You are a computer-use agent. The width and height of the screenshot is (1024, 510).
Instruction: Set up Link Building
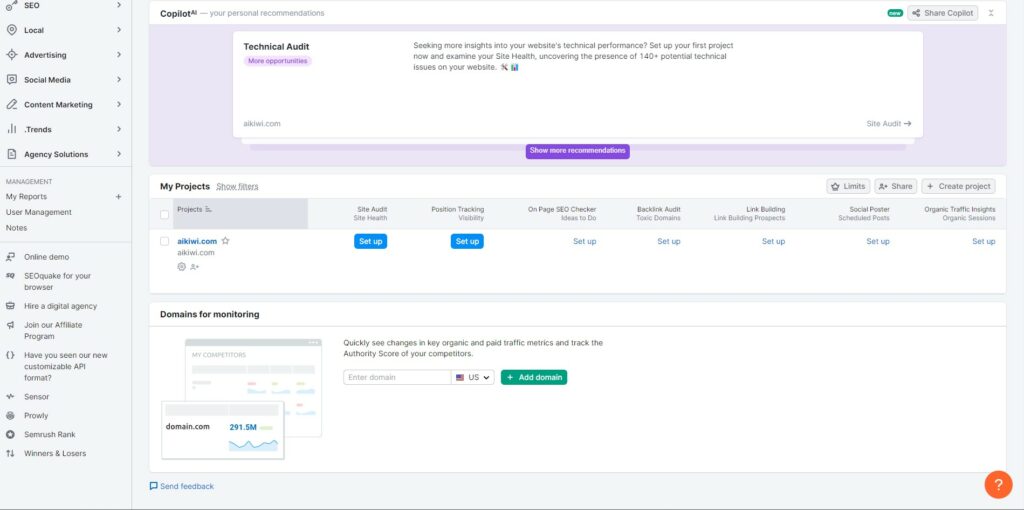(x=773, y=242)
